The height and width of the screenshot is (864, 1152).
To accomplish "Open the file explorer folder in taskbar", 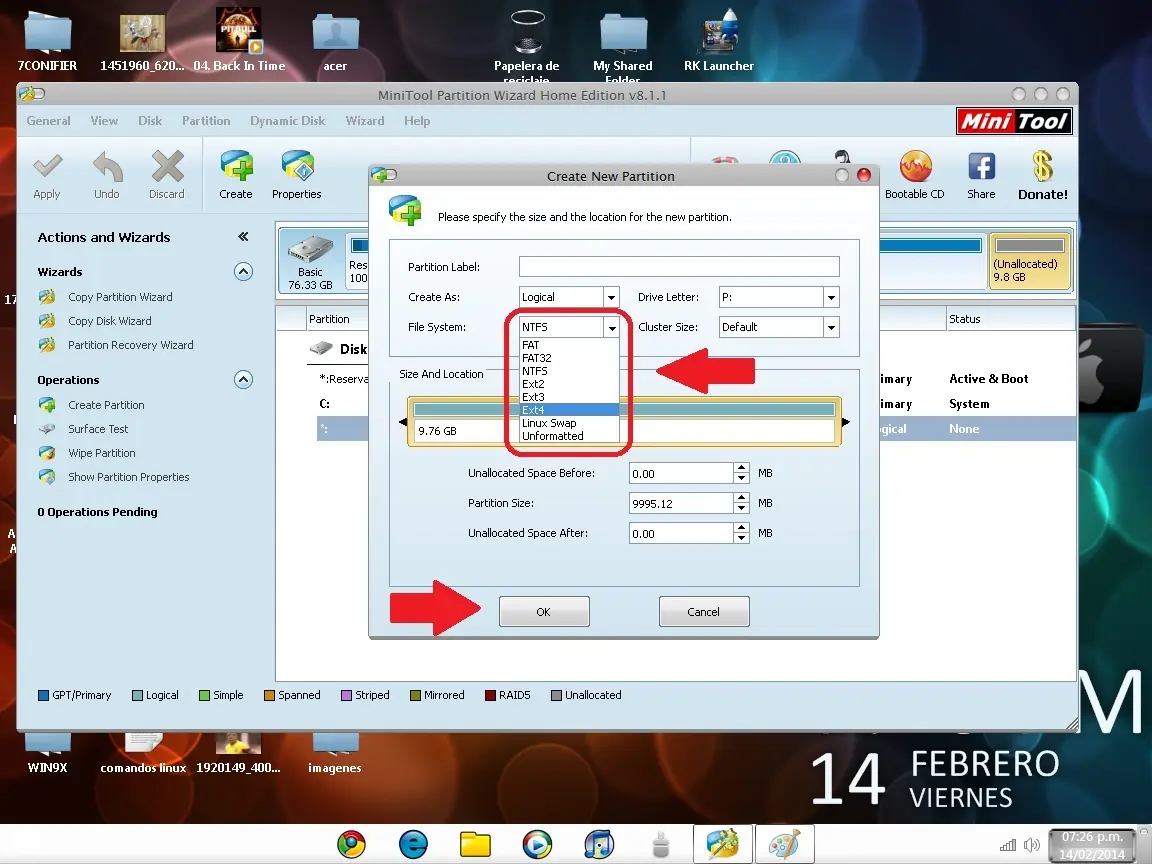I will (x=475, y=844).
